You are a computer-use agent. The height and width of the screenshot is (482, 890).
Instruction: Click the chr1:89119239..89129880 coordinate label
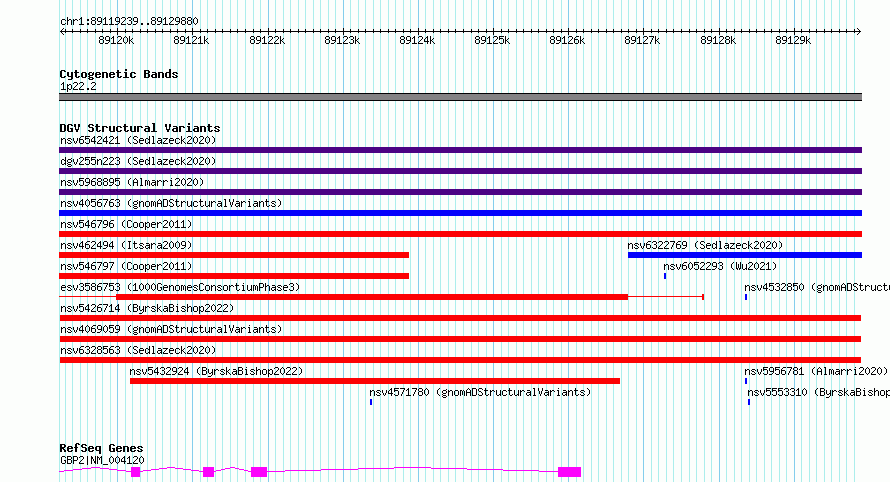coord(129,22)
